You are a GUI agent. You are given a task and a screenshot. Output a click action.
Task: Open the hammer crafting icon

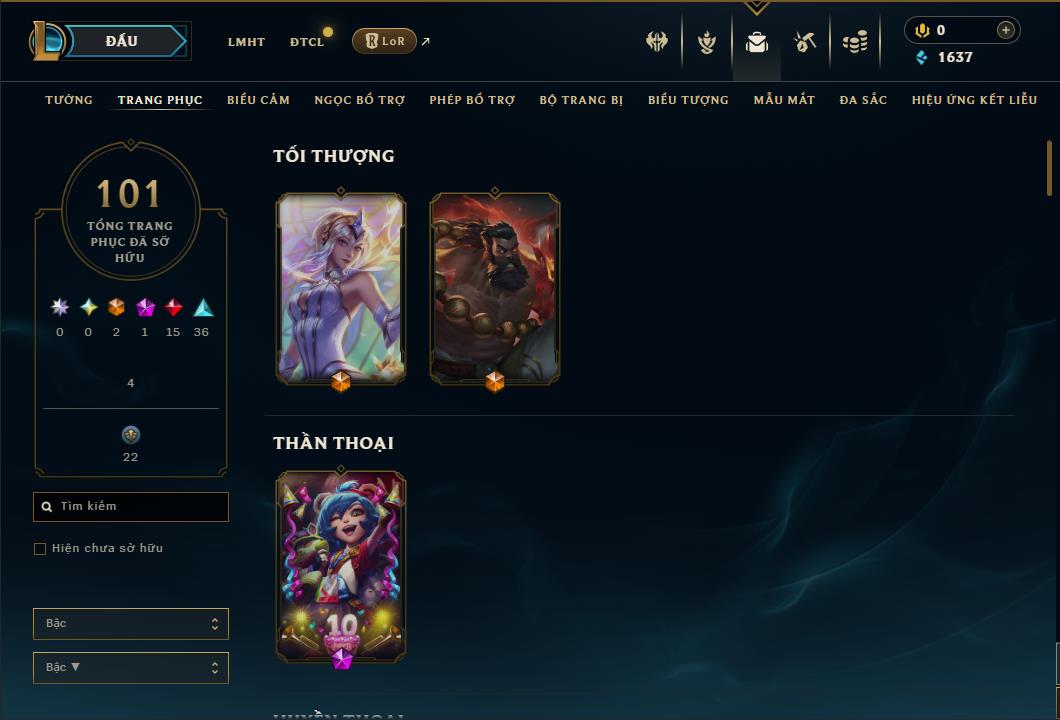pyautogui.click(x=804, y=42)
